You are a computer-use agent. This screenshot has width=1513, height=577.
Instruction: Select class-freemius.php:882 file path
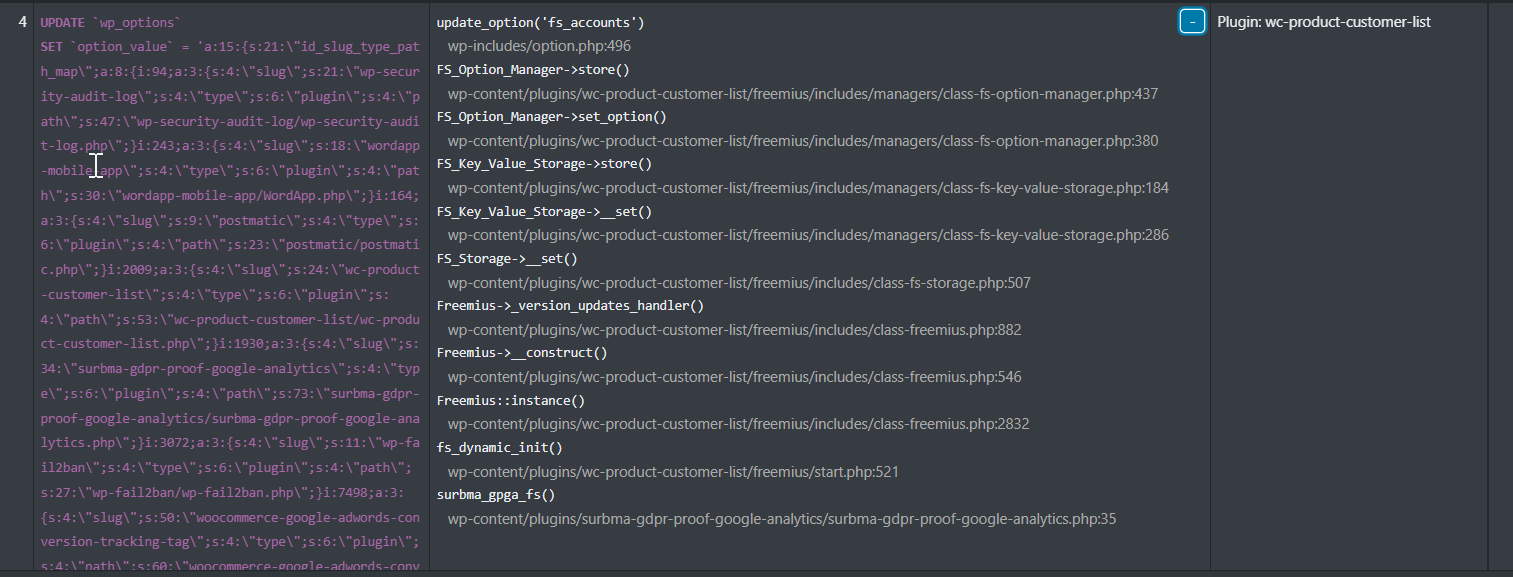click(735, 330)
